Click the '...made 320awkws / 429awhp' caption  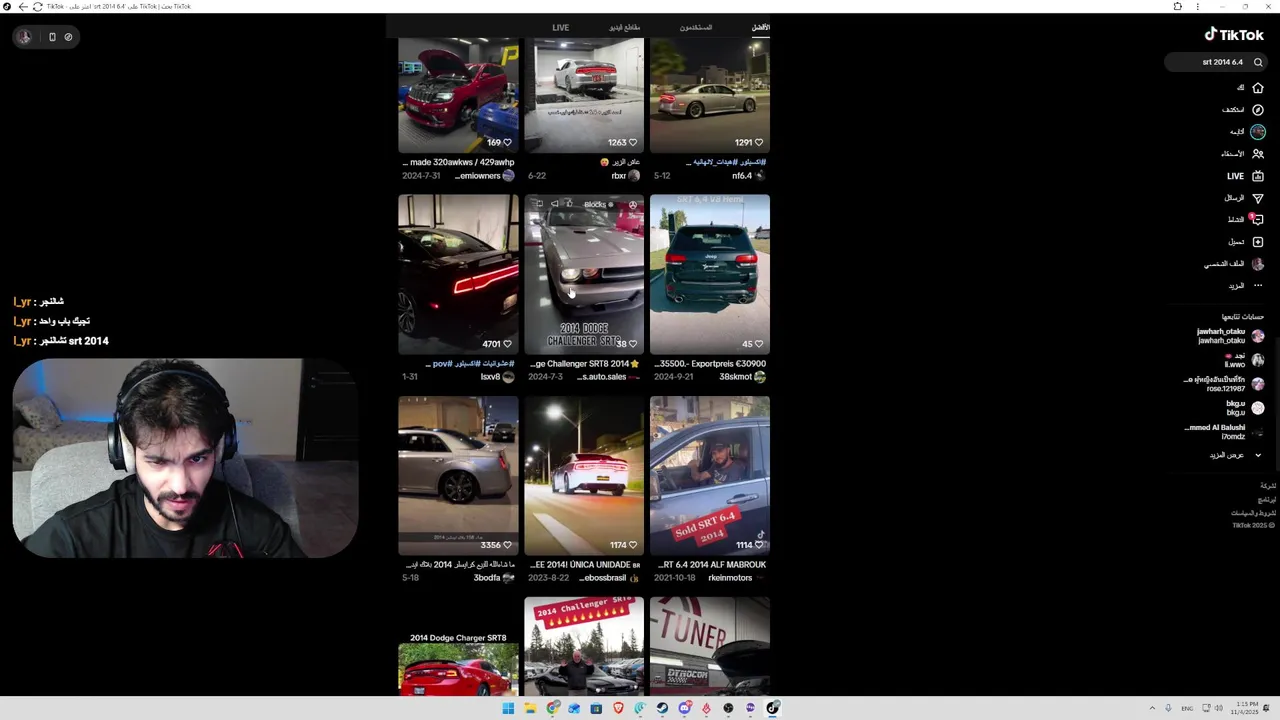[x=459, y=162]
